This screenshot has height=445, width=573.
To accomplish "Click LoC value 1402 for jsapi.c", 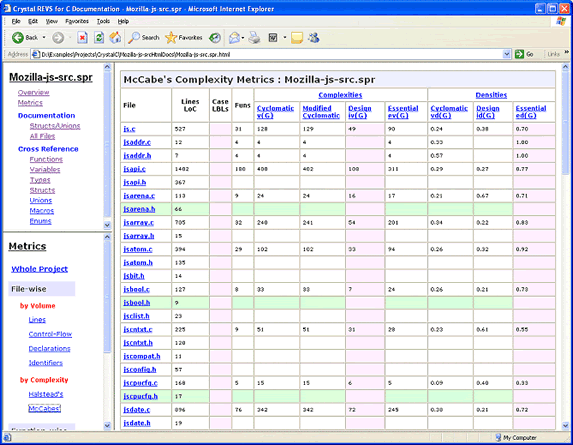I will pos(182,169).
